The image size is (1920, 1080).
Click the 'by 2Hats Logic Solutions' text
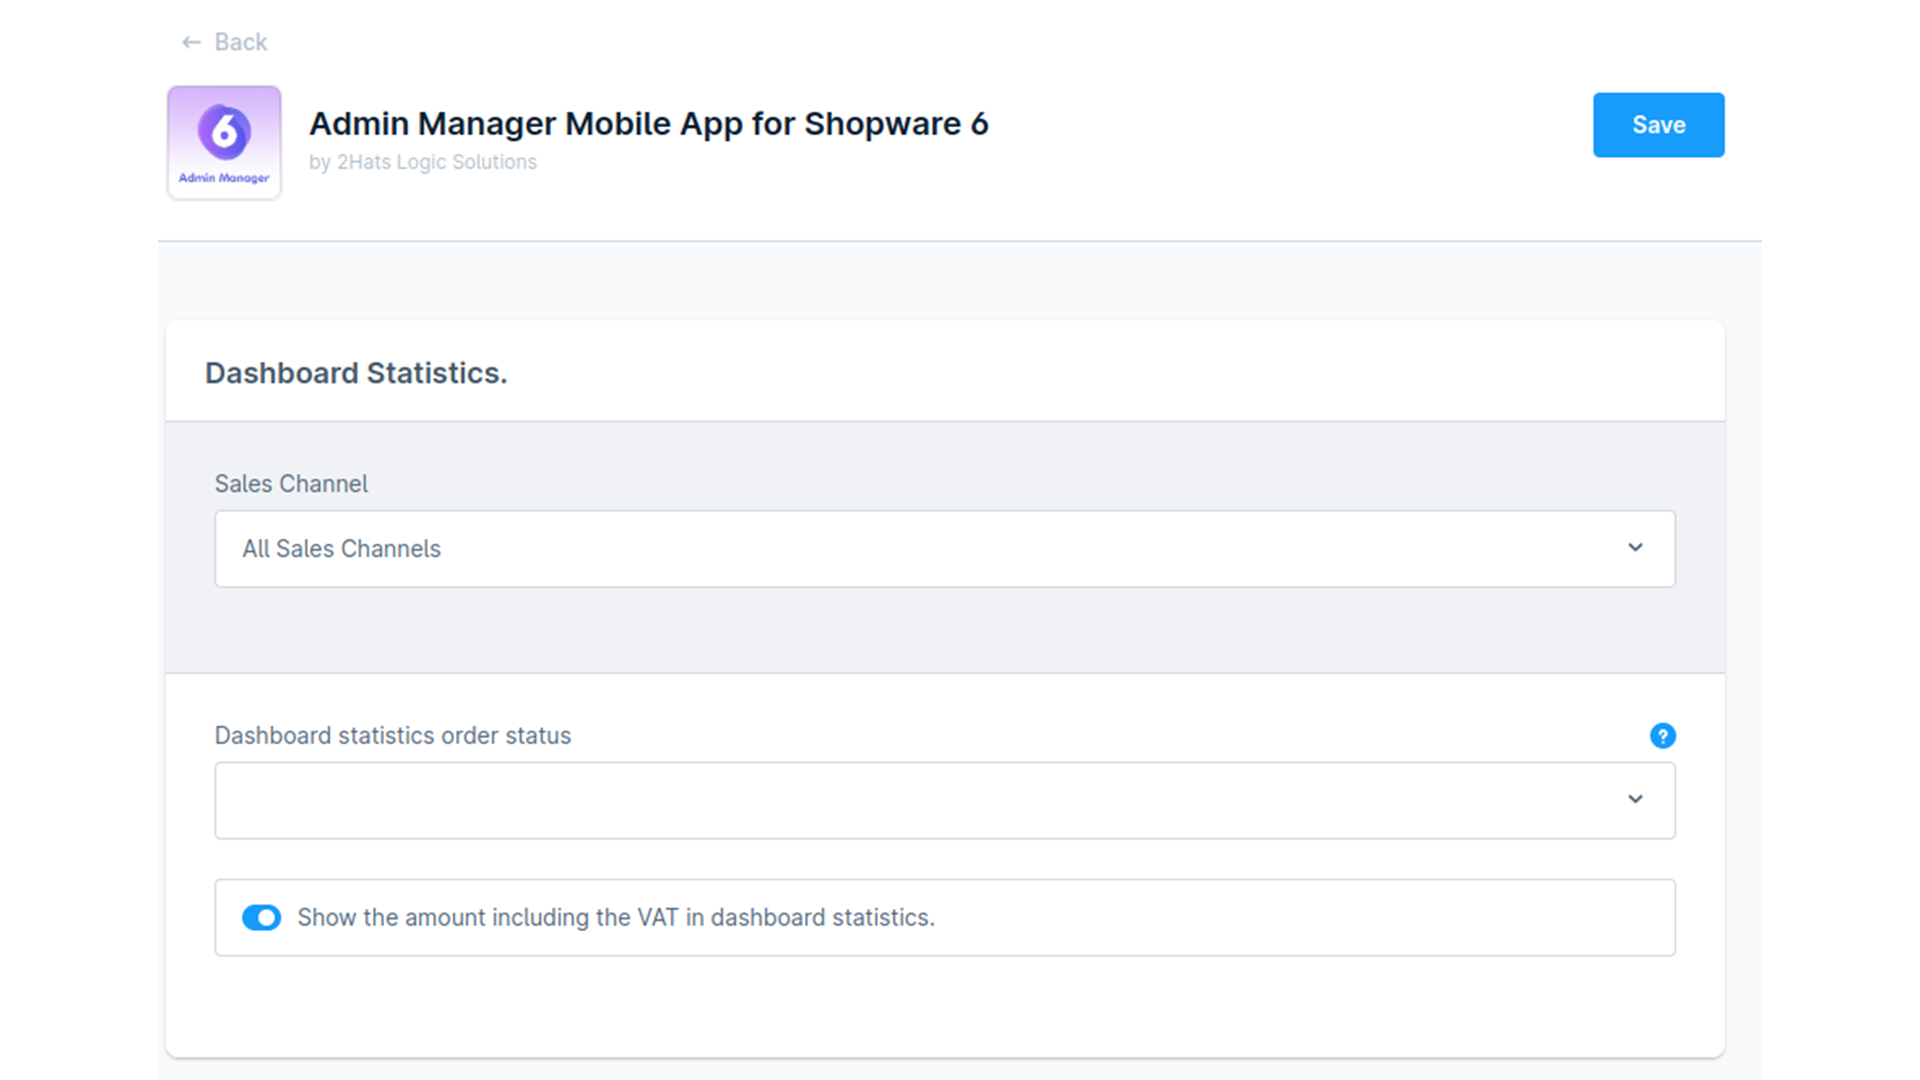(x=423, y=162)
